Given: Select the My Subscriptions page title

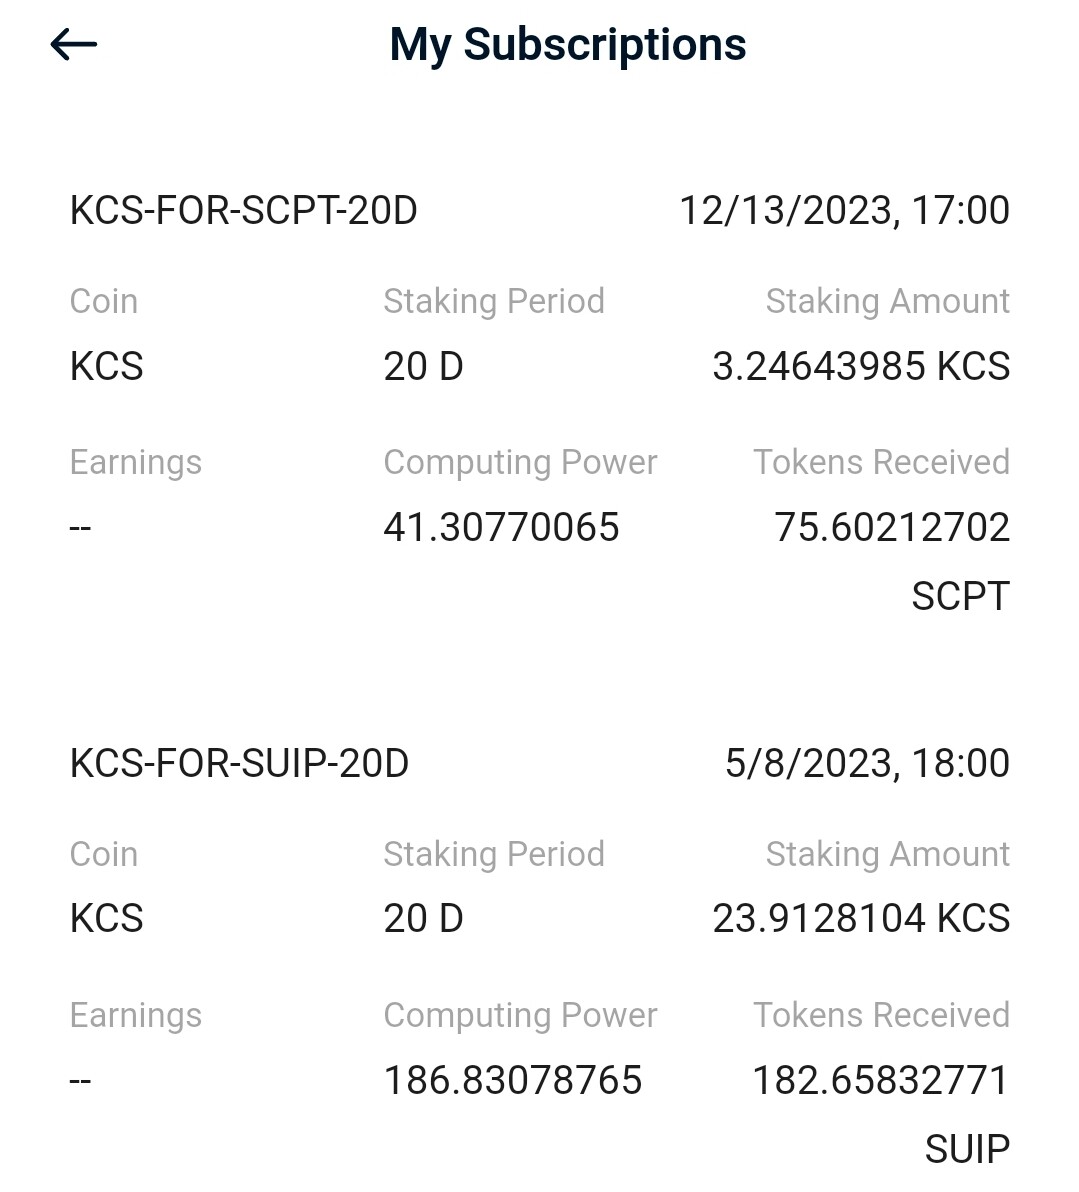Looking at the screenshot, I should (x=567, y=45).
